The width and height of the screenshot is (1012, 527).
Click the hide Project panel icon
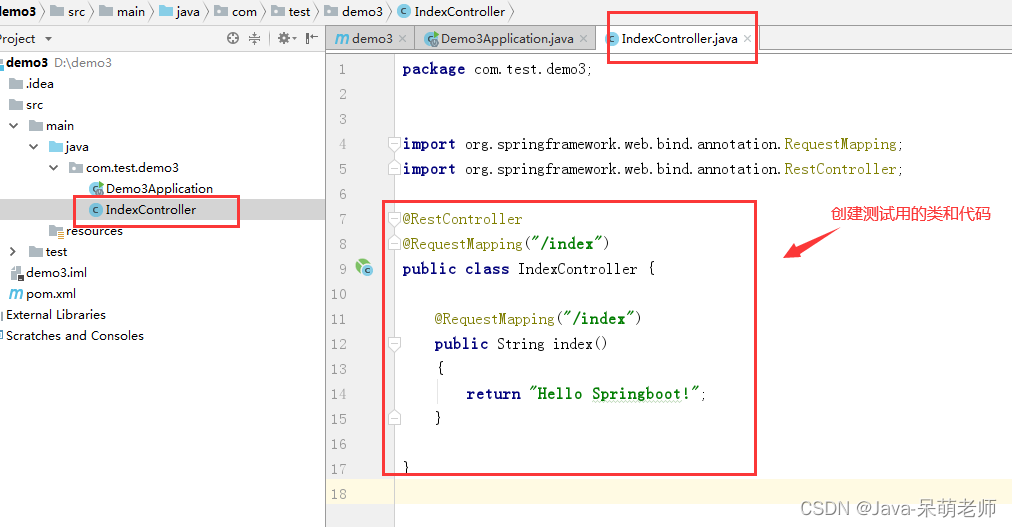tap(312, 38)
